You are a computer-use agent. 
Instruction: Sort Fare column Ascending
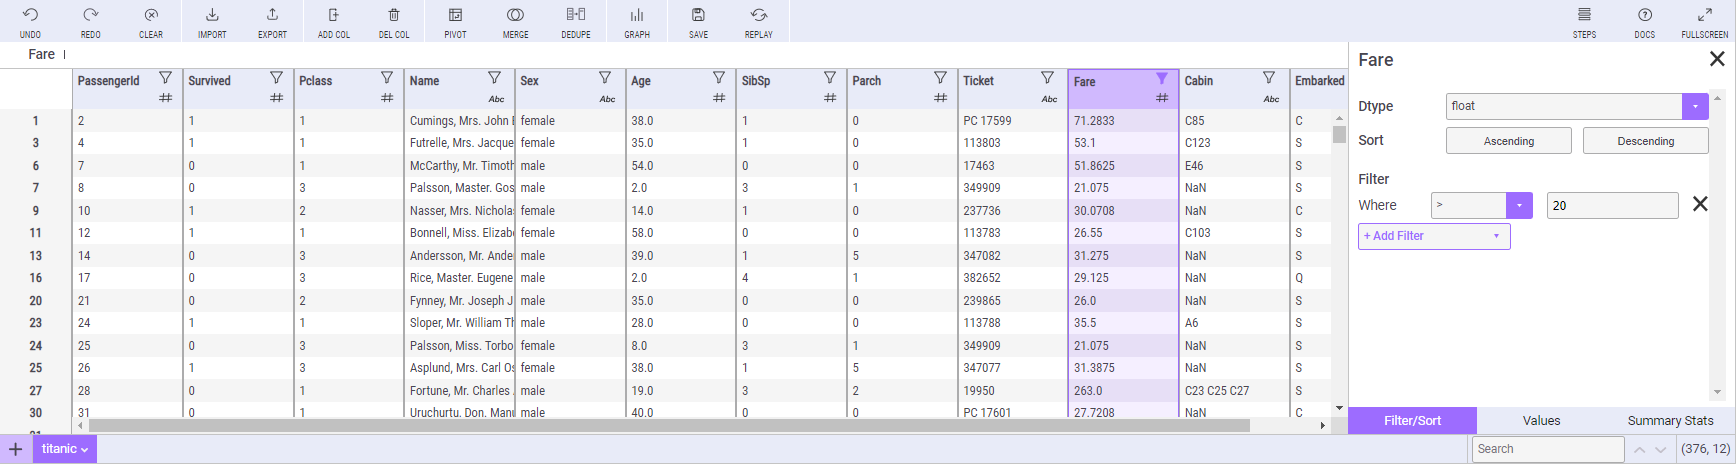[x=1508, y=141]
